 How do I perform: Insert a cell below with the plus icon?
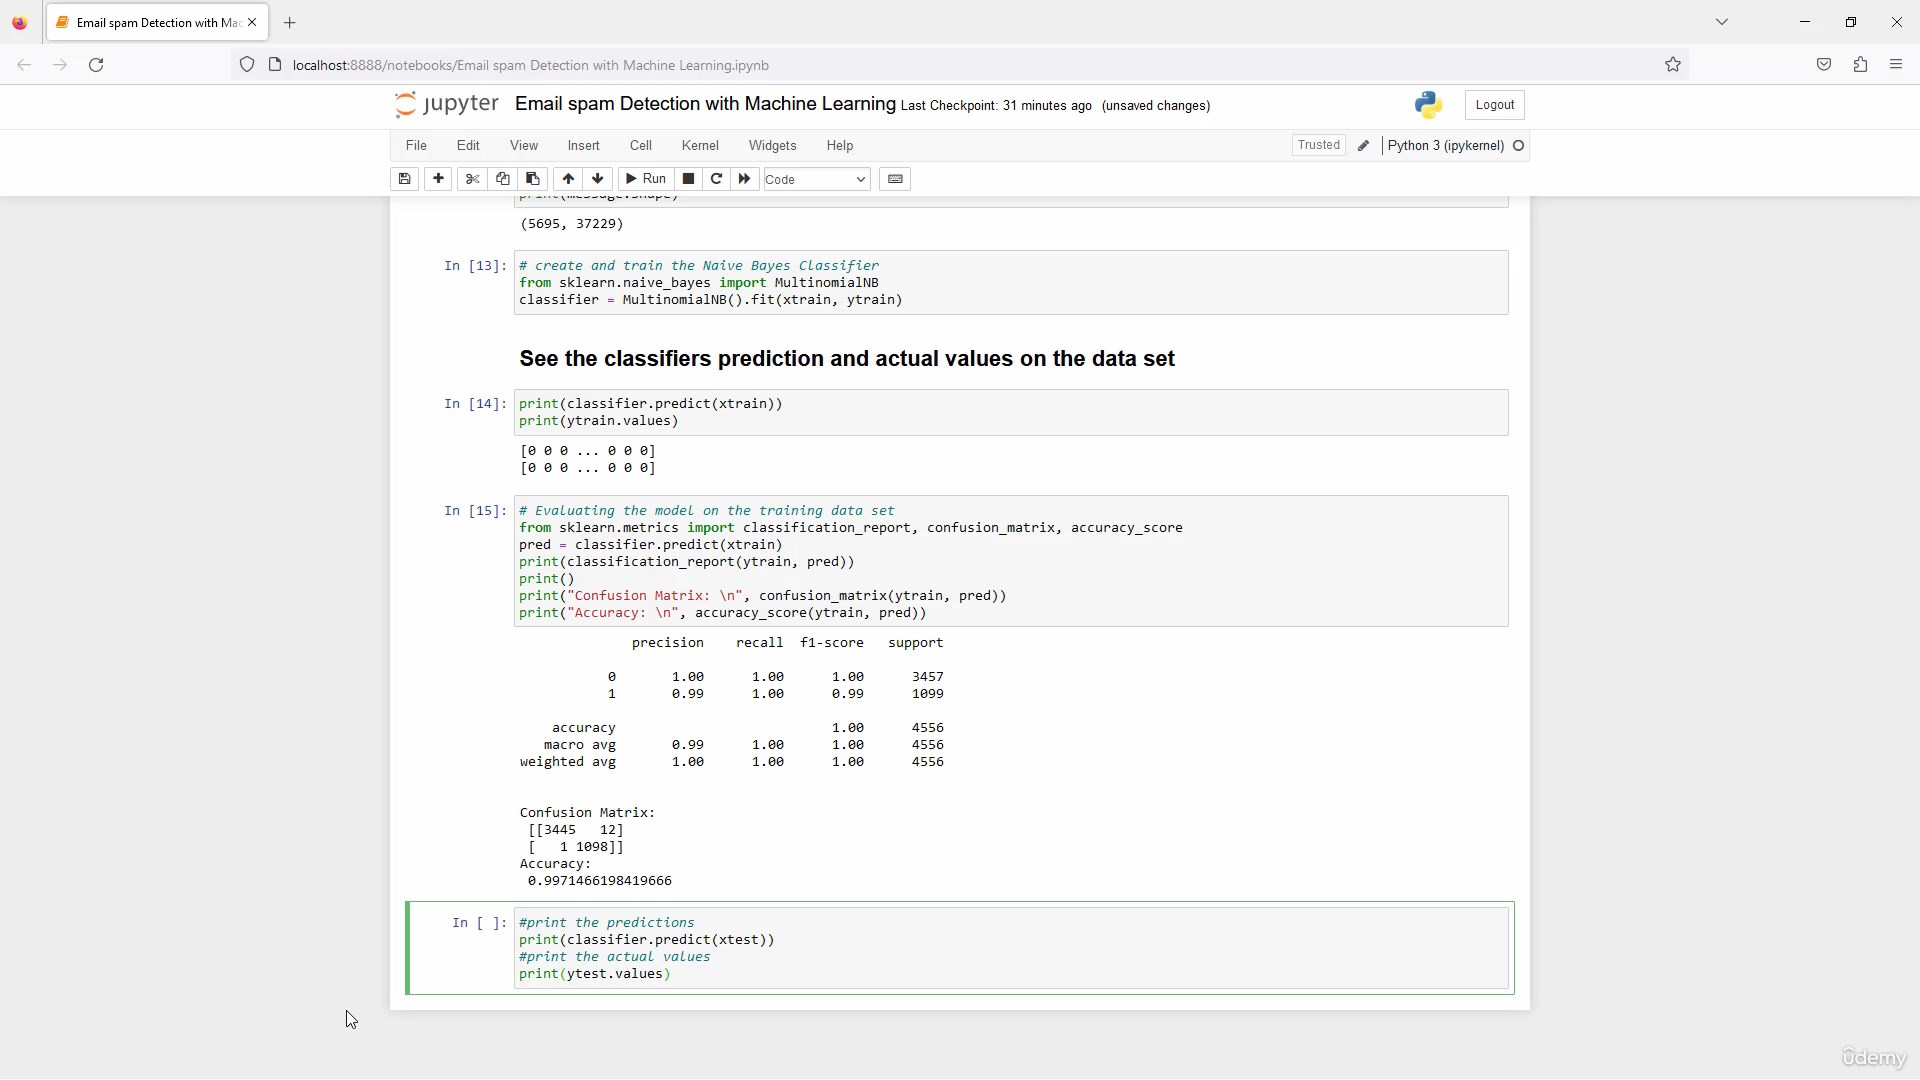coord(438,179)
